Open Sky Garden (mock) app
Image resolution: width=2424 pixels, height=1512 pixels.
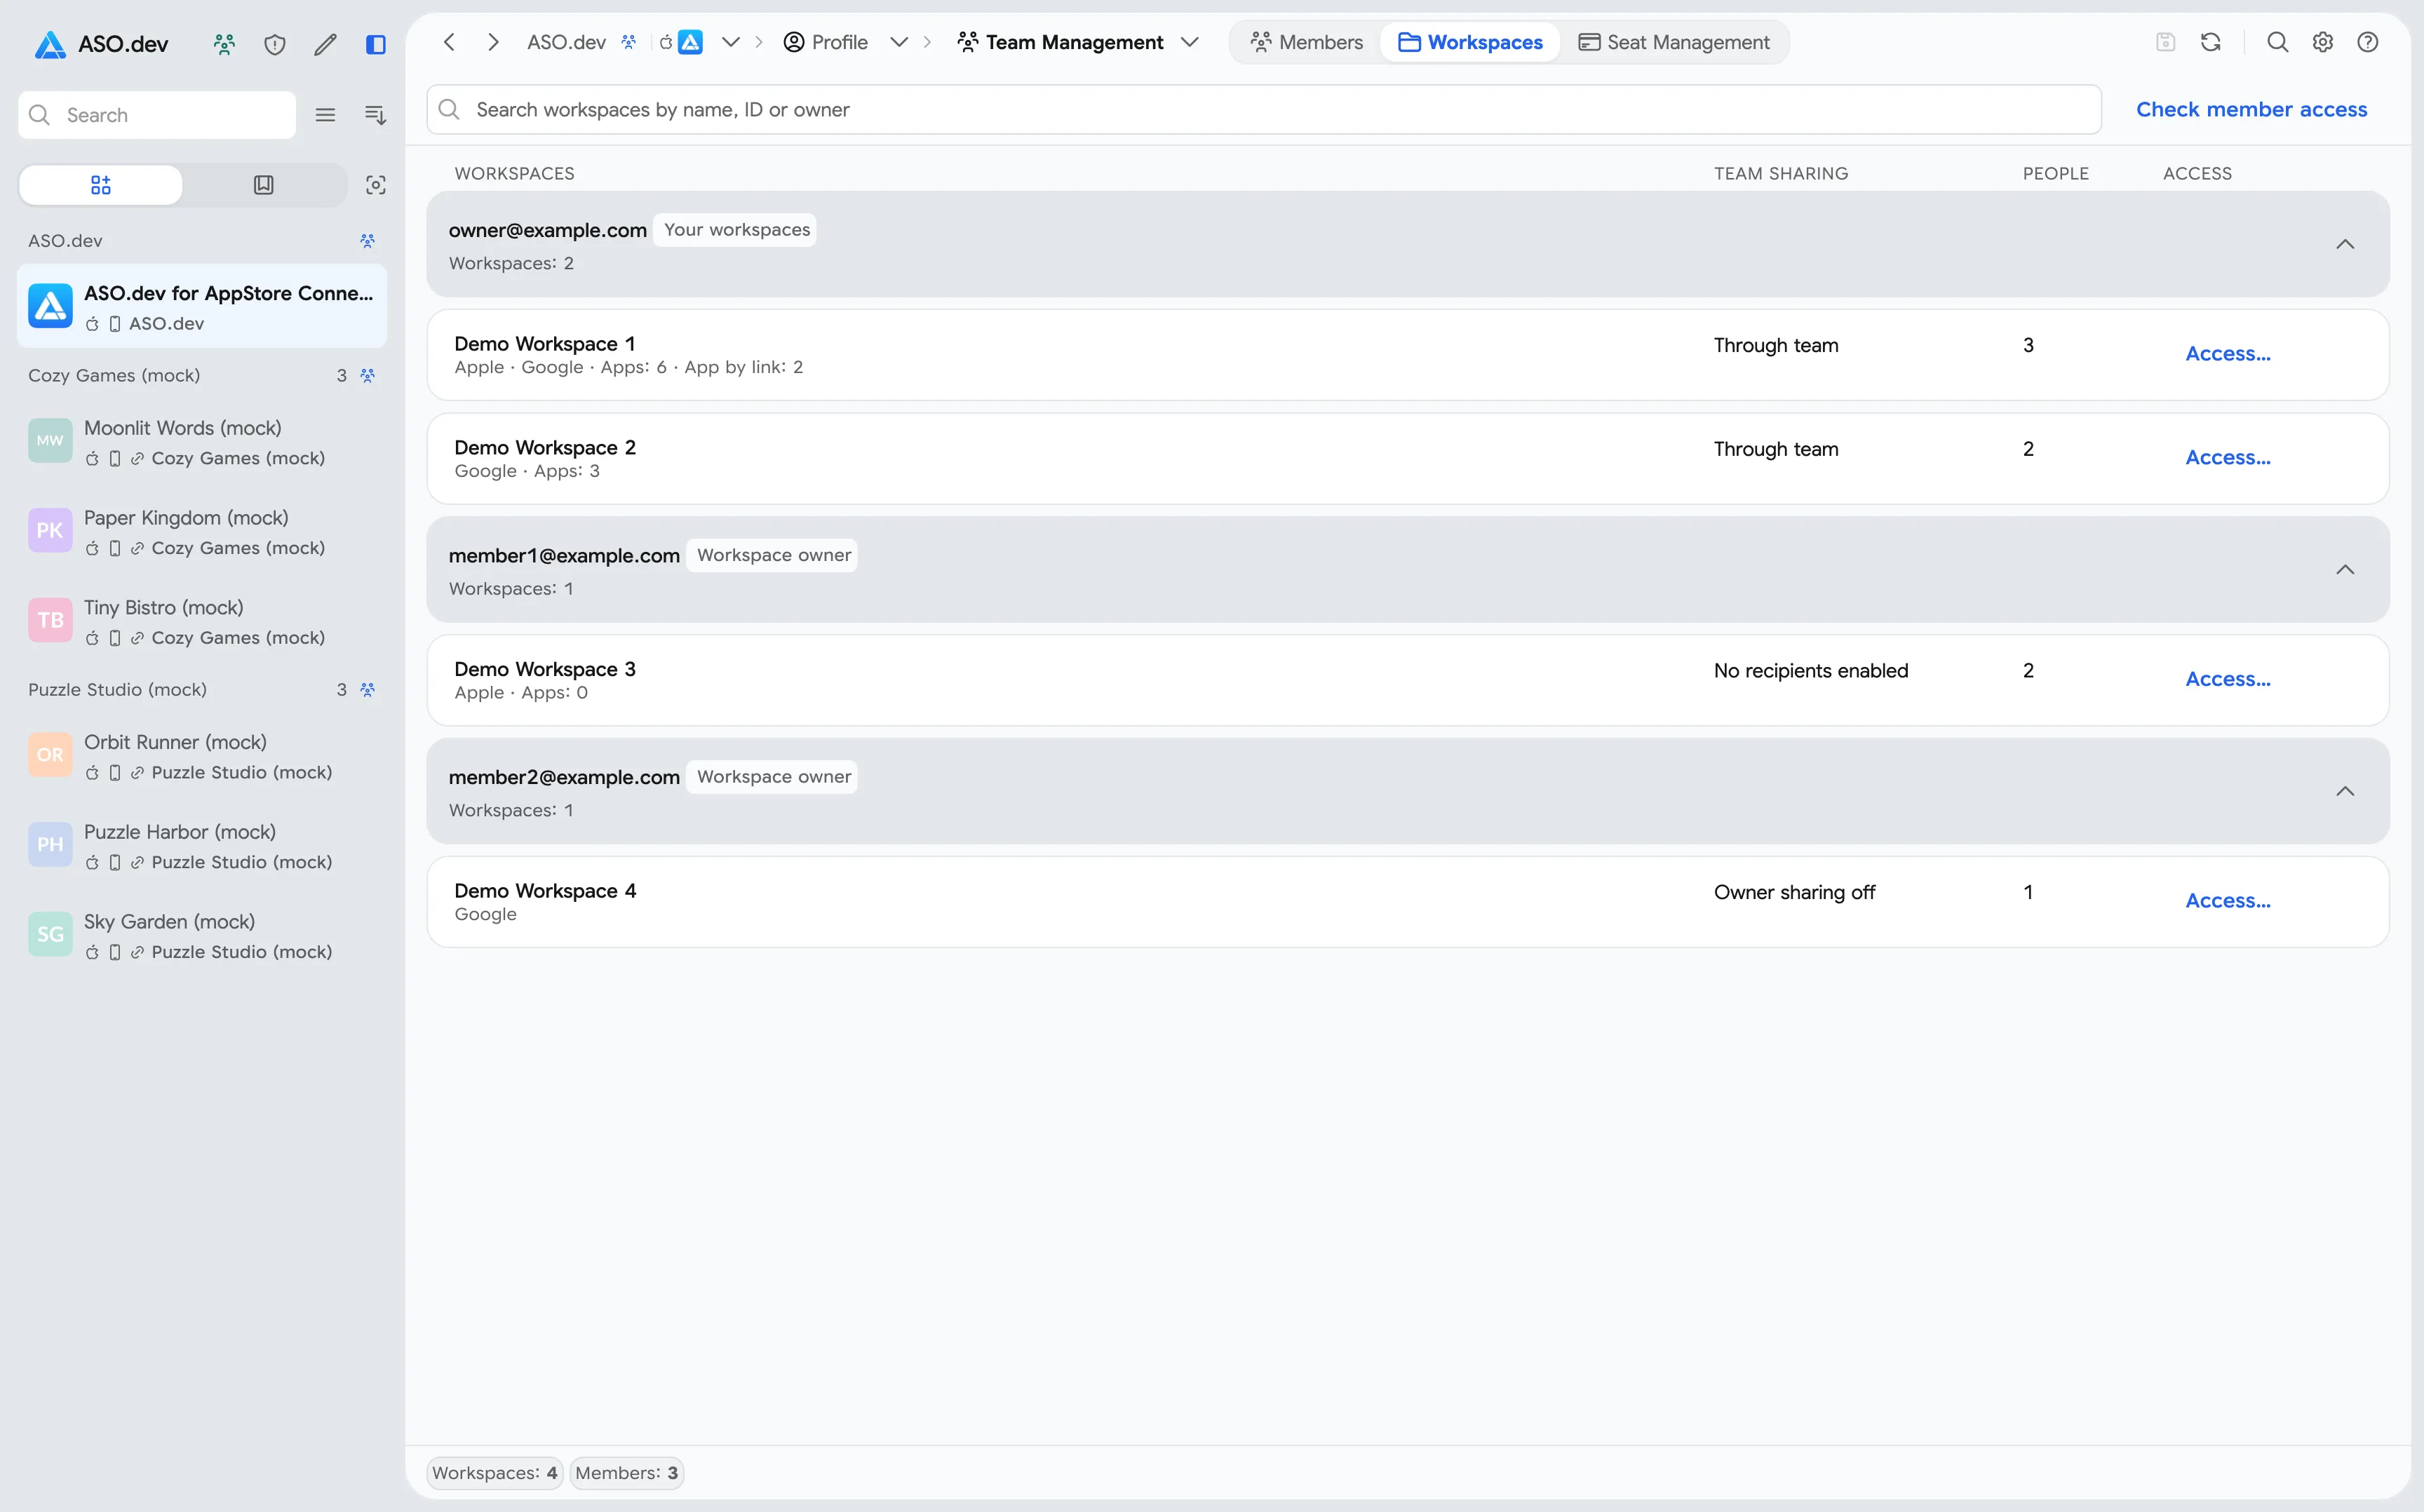click(202, 935)
